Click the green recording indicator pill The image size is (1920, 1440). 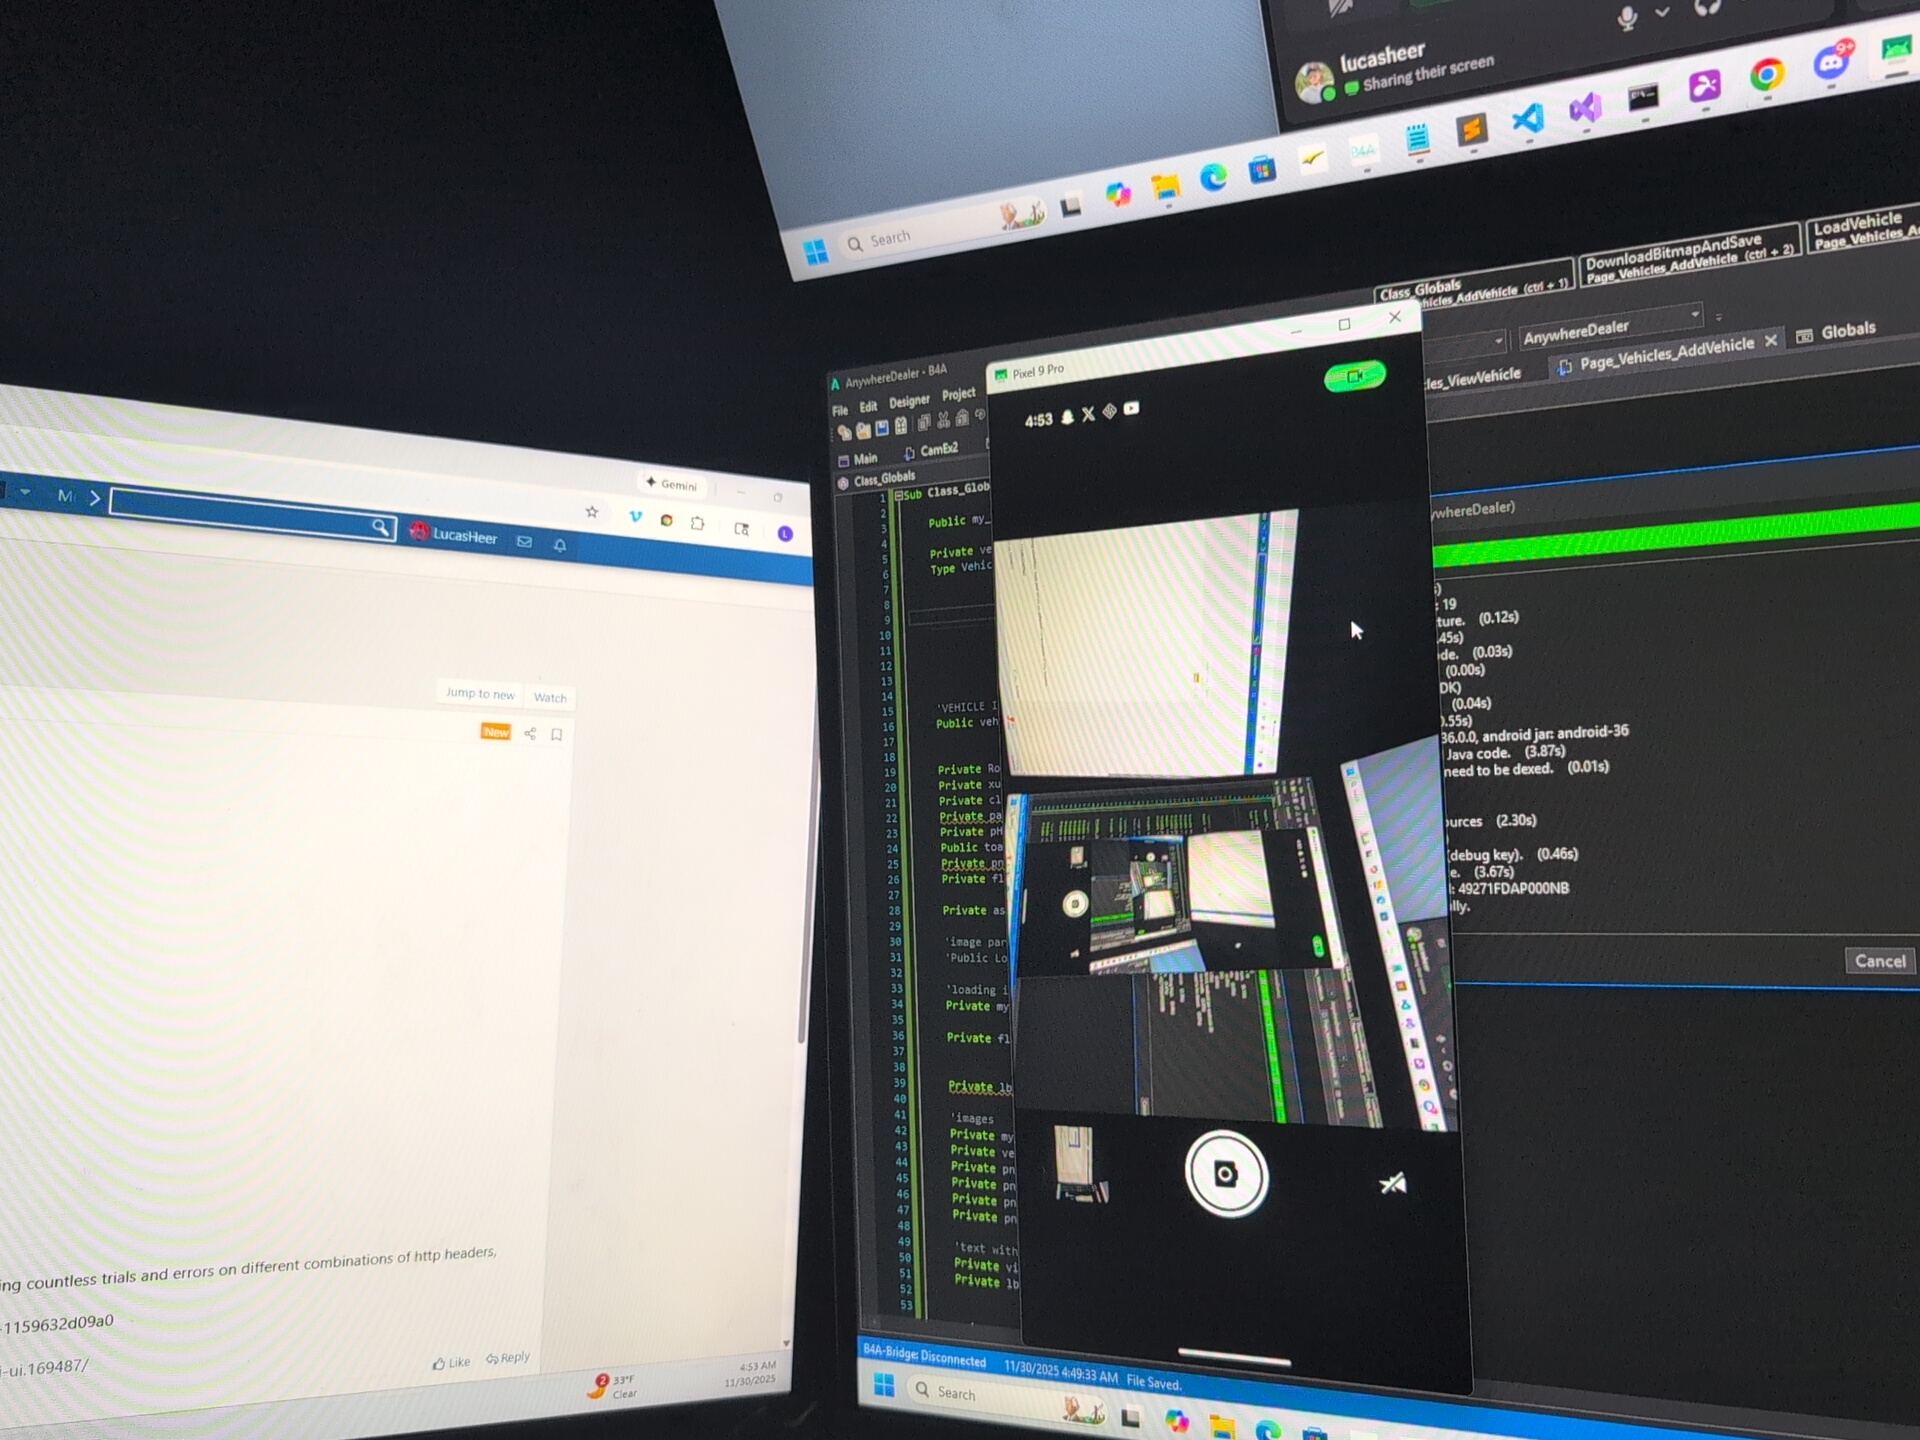tap(1355, 376)
